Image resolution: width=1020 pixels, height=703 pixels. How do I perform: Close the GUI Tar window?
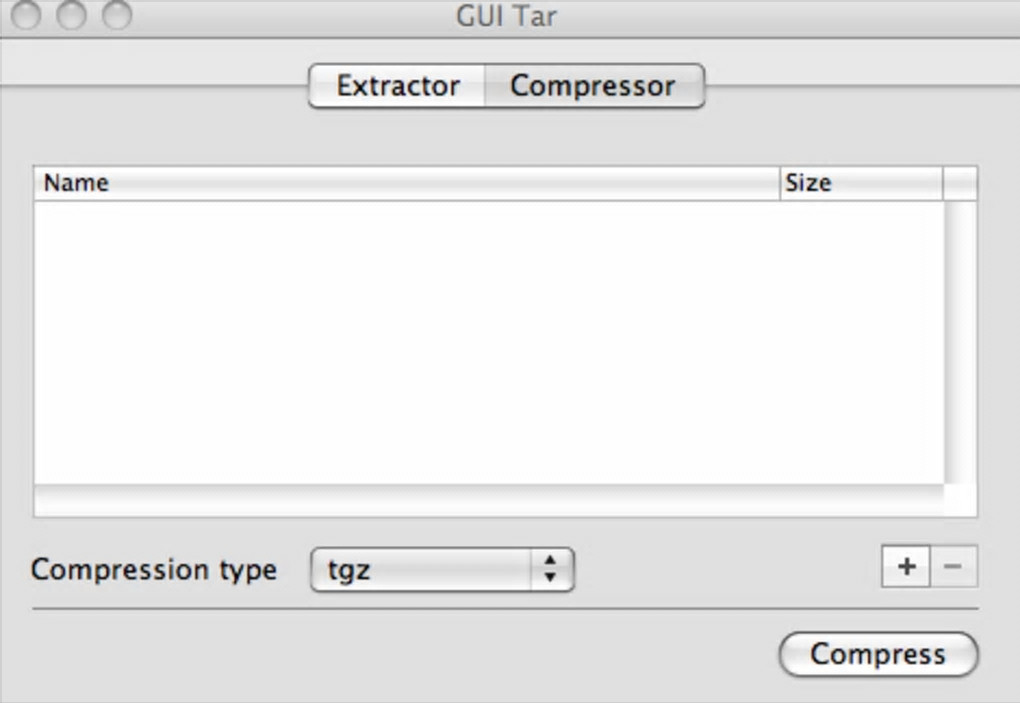[26, 15]
